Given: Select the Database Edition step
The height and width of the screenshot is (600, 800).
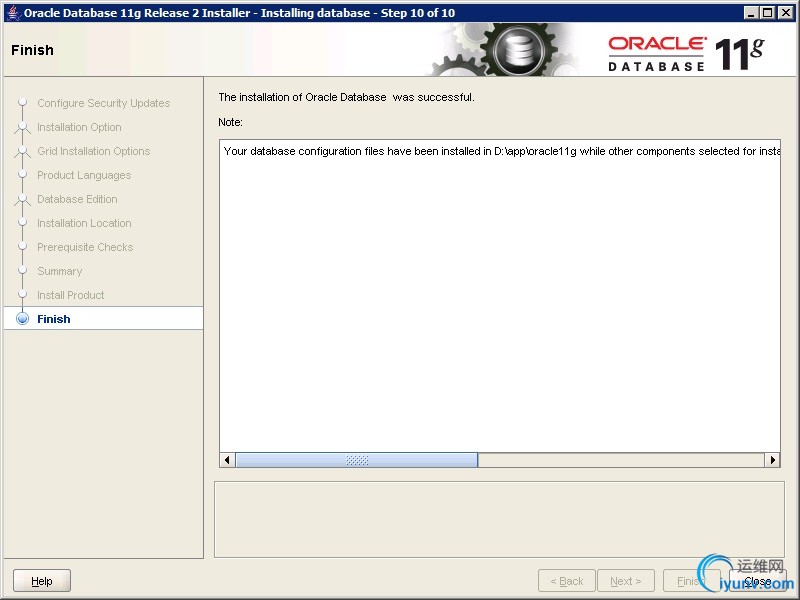Looking at the screenshot, I should pos(77,199).
